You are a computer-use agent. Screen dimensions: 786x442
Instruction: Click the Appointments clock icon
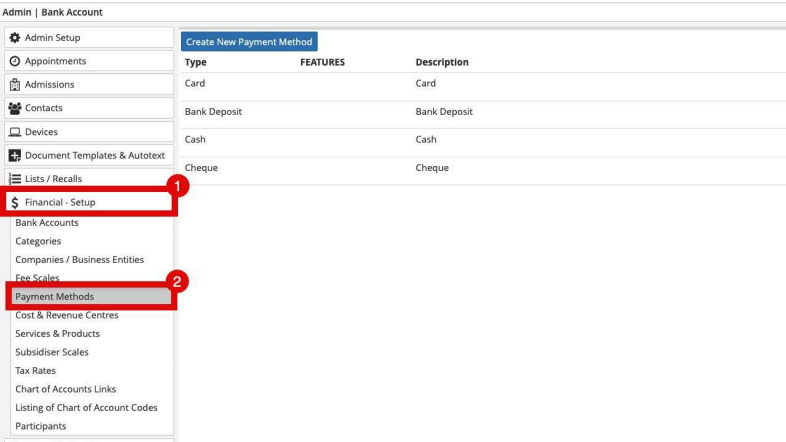[x=15, y=61]
